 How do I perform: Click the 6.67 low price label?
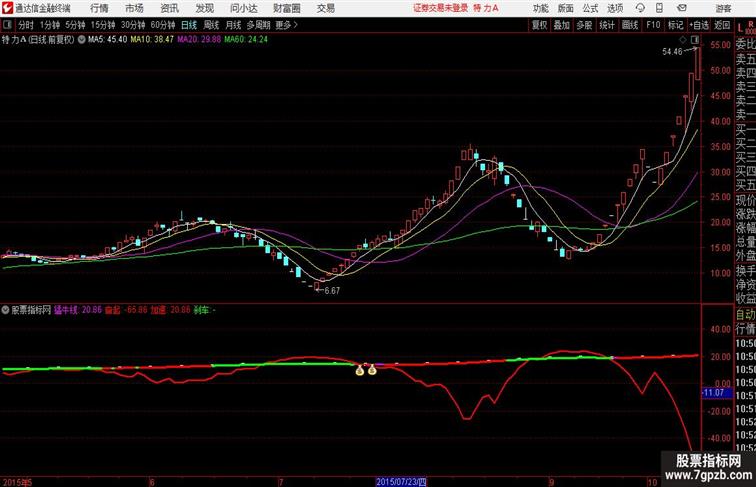coord(332,291)
